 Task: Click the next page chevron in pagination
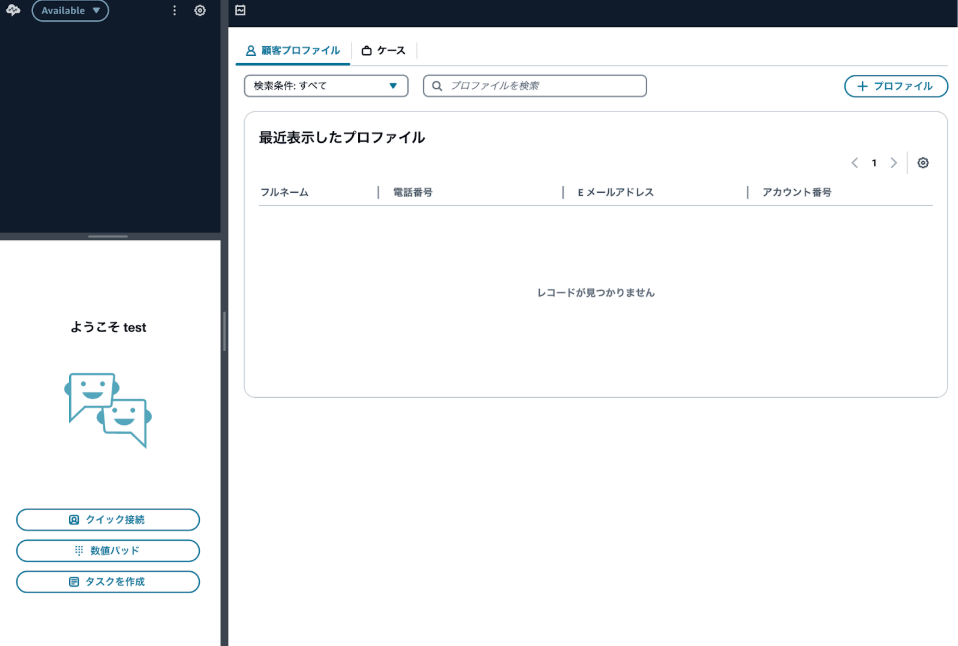click(894, 162)
